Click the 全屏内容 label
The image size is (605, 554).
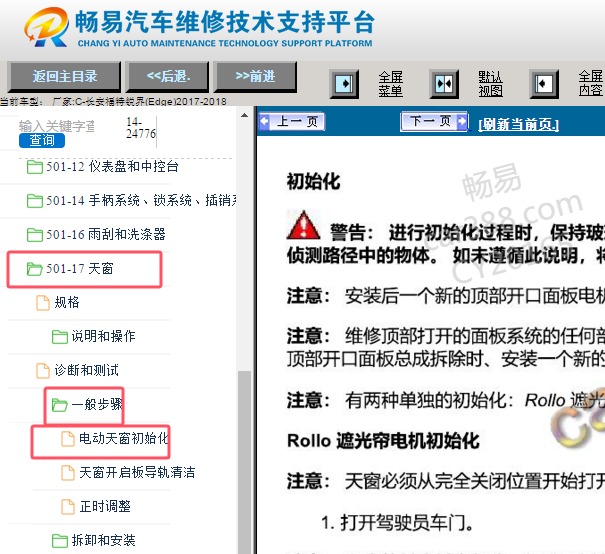[x=590, y=84]
